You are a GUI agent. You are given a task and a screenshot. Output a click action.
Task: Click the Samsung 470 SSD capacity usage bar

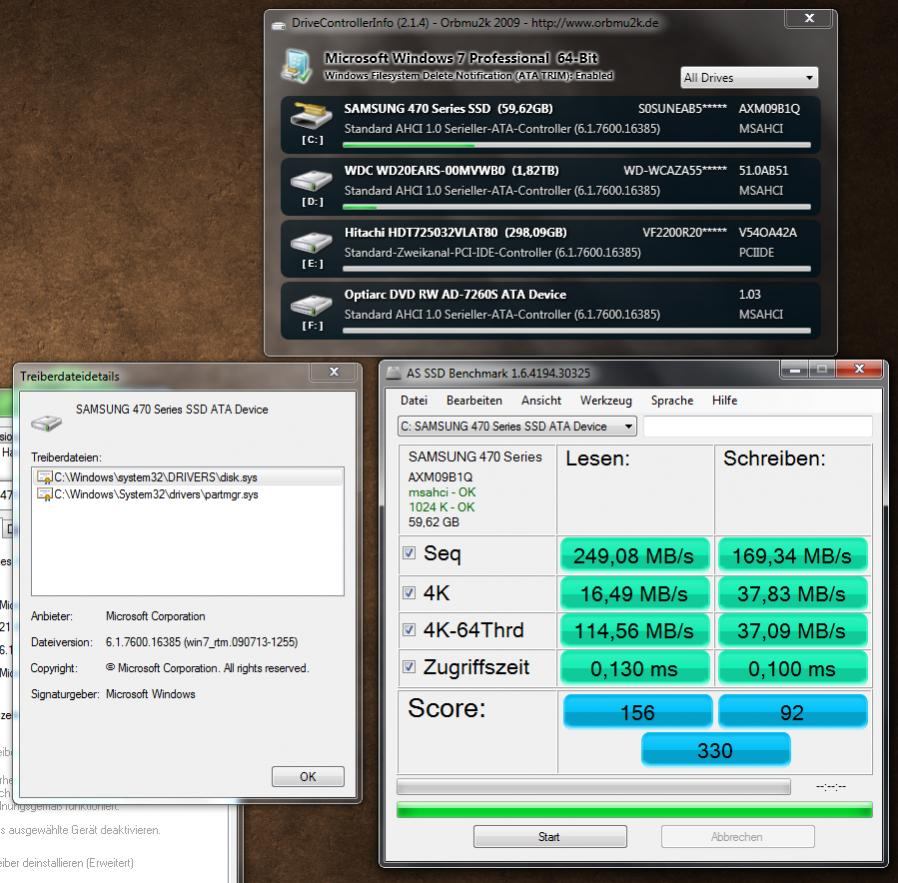pyautogui.click(x=577, y=145)
